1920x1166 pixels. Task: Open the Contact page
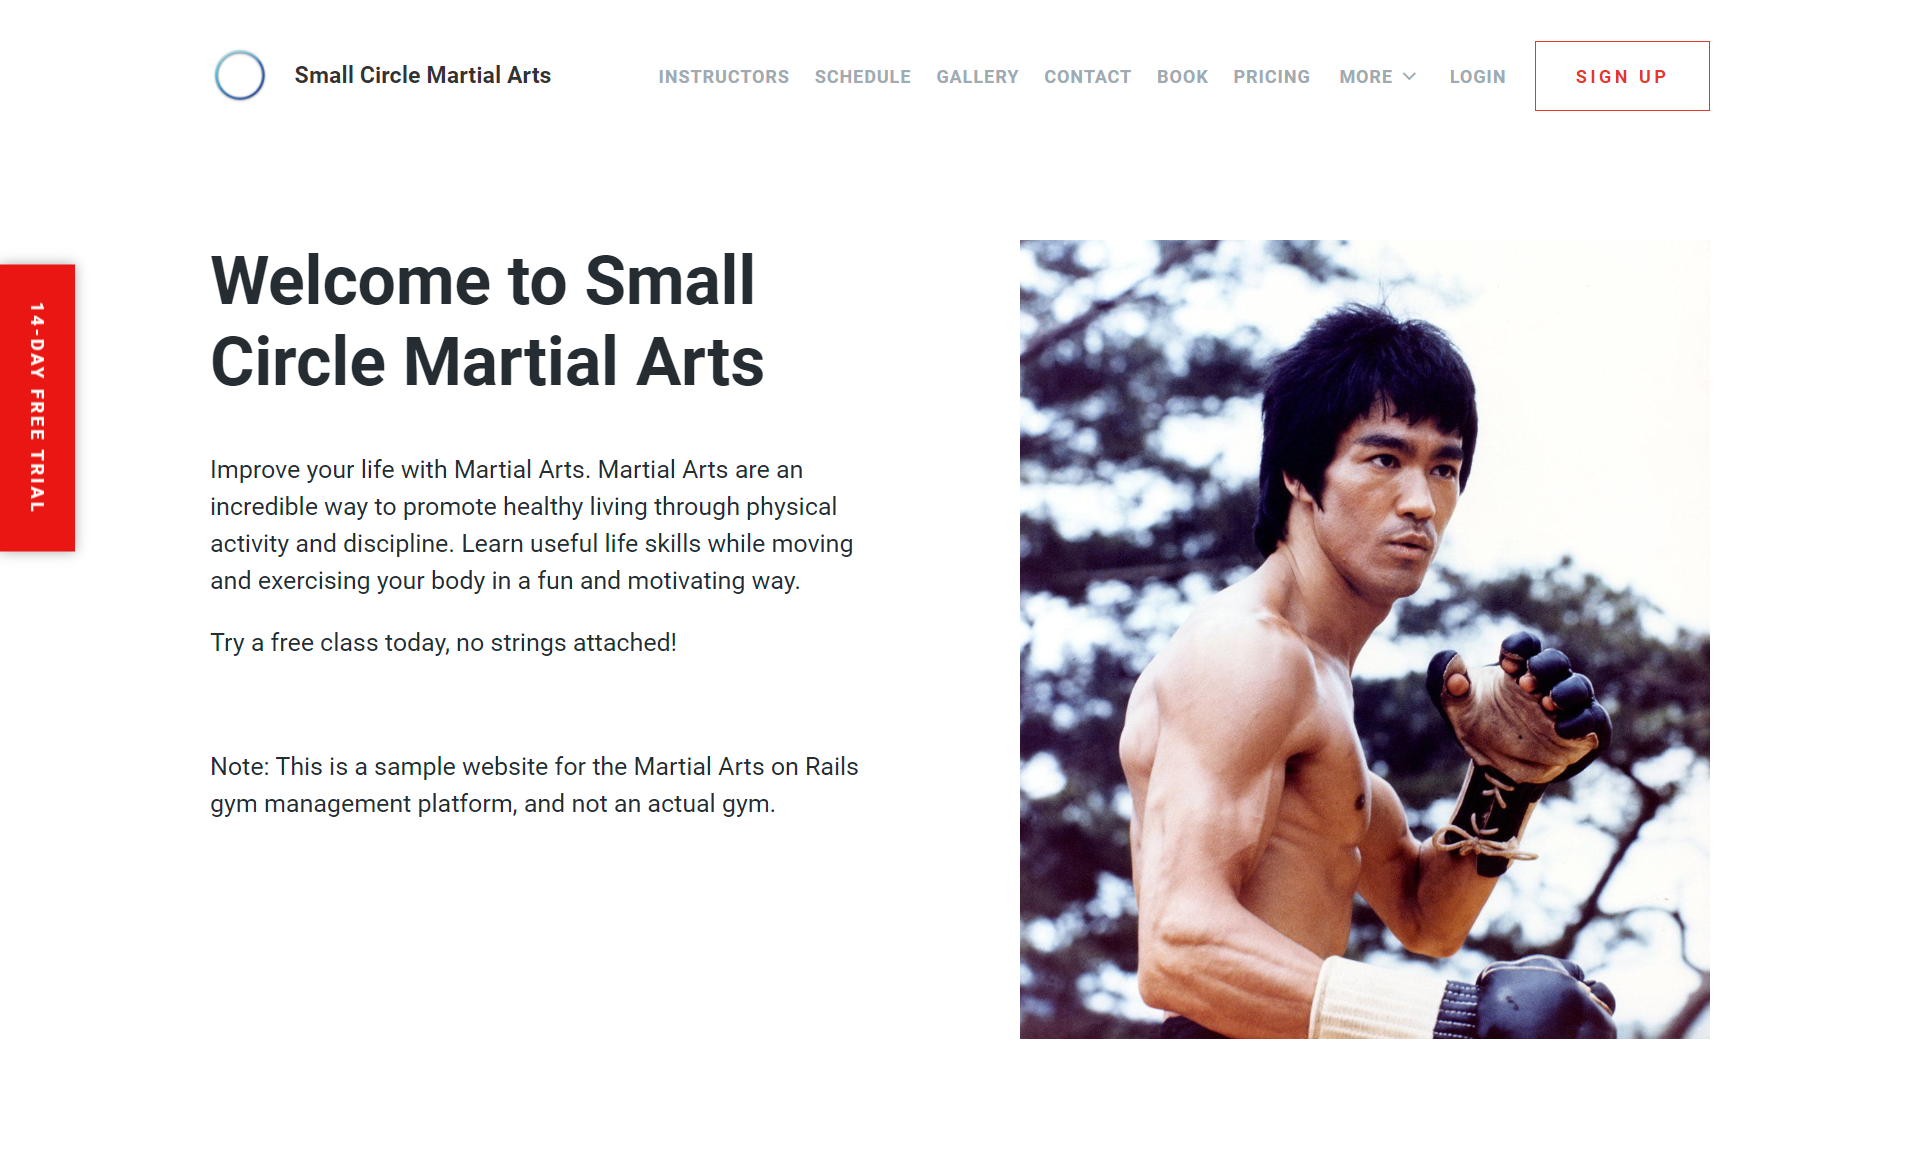tap(1087, 77)
